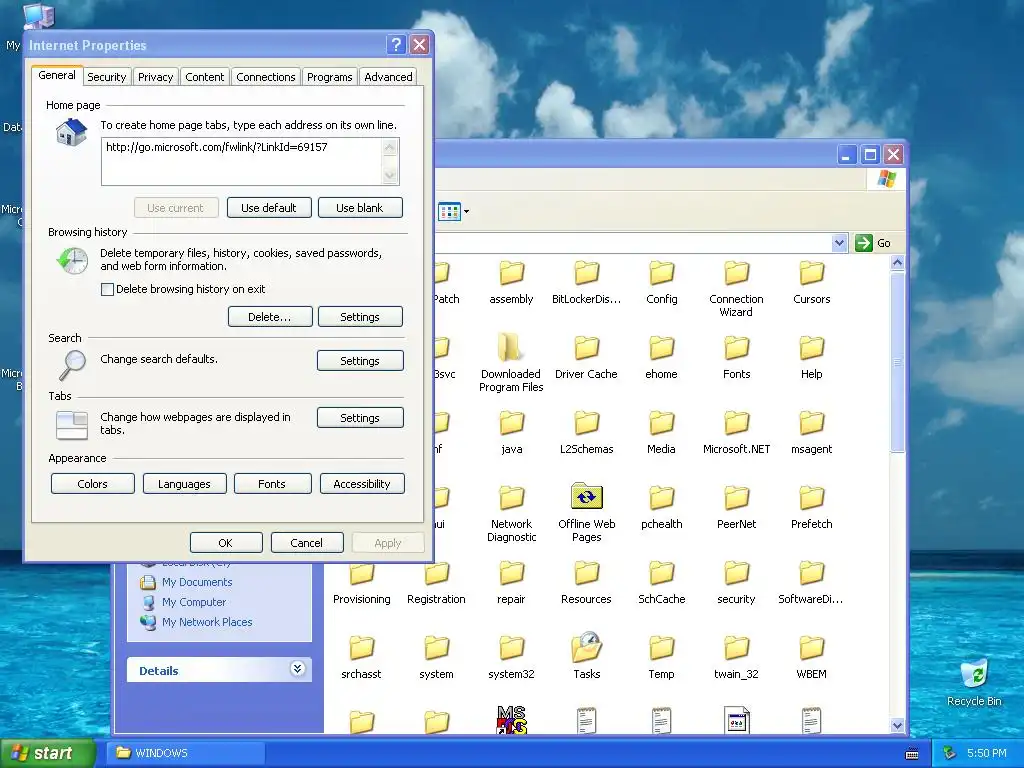Select the Microsoft.NET folder

737,432
